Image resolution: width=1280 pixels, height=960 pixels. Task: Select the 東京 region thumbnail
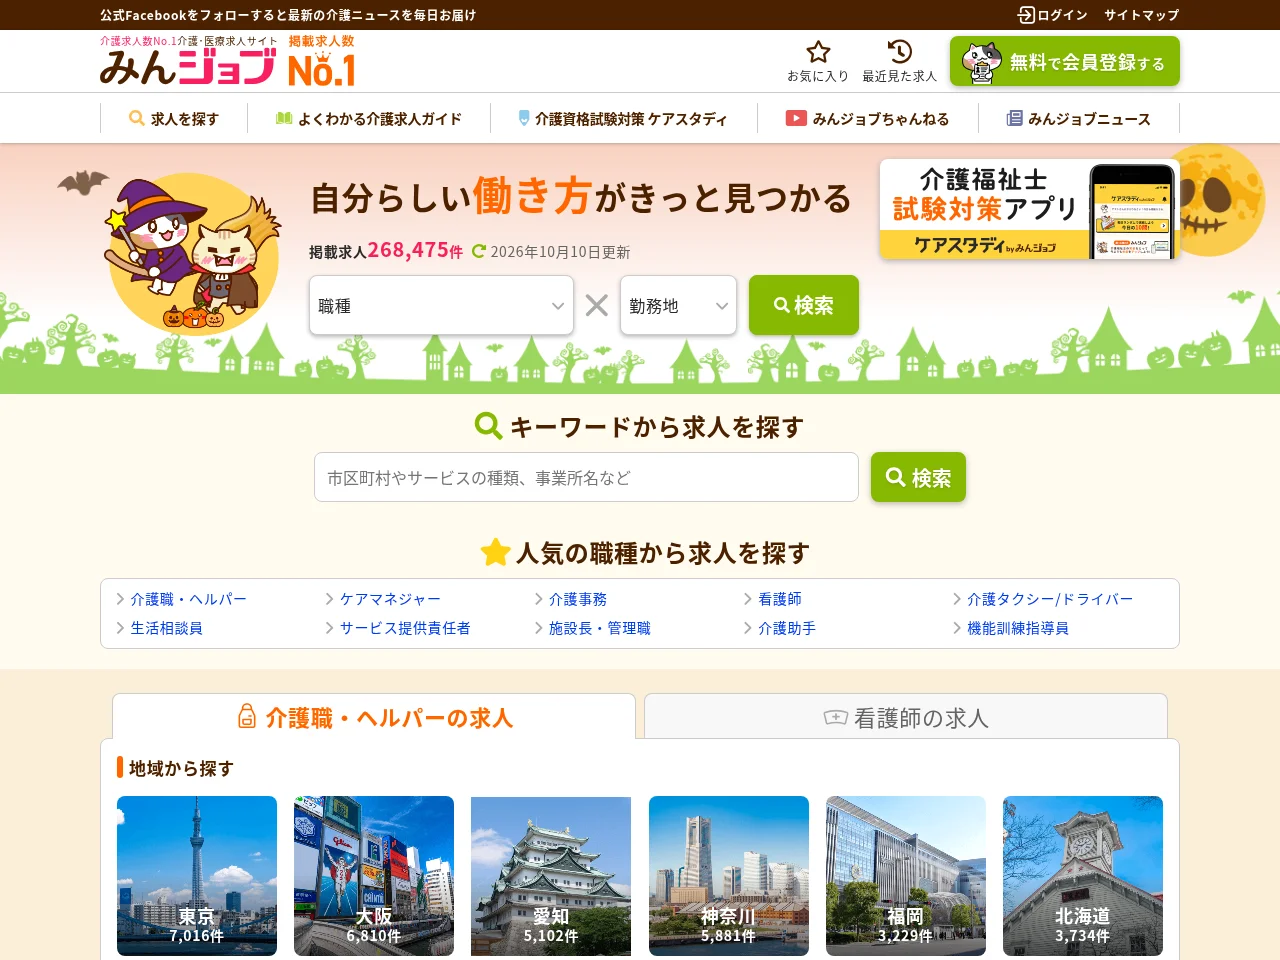tap(197, 876)
